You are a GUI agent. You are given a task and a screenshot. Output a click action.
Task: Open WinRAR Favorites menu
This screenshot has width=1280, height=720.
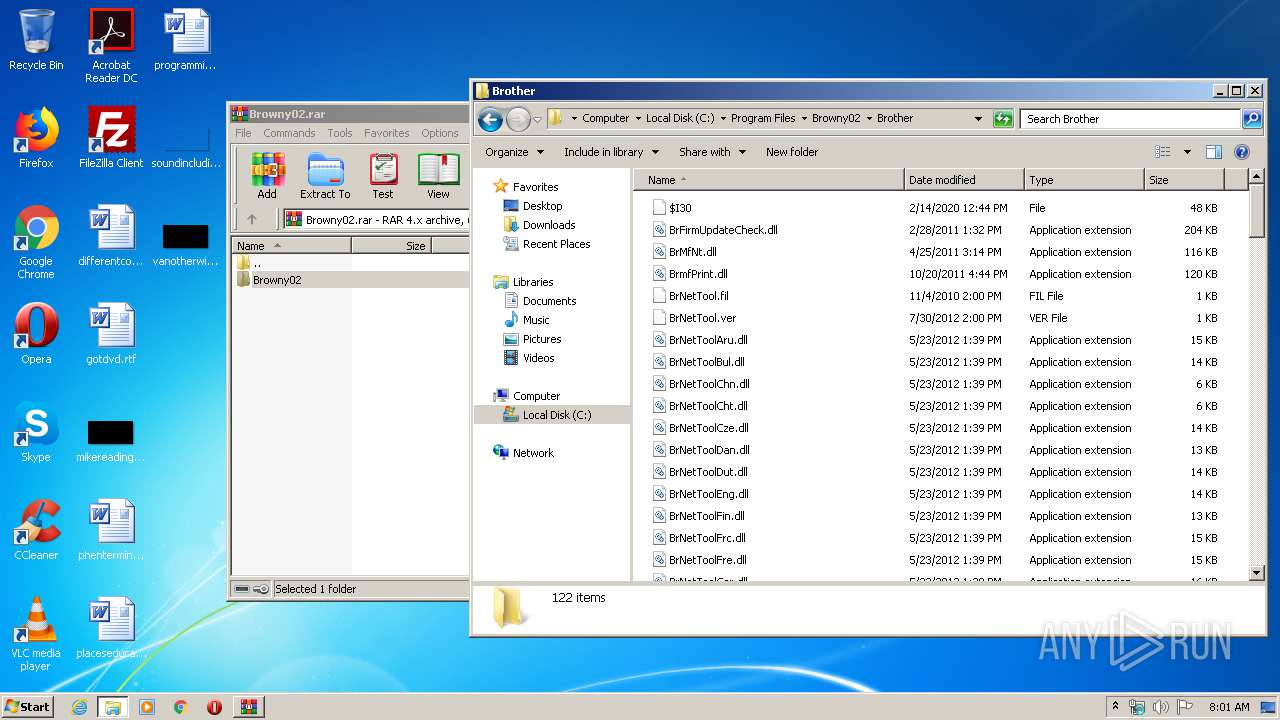387,133
